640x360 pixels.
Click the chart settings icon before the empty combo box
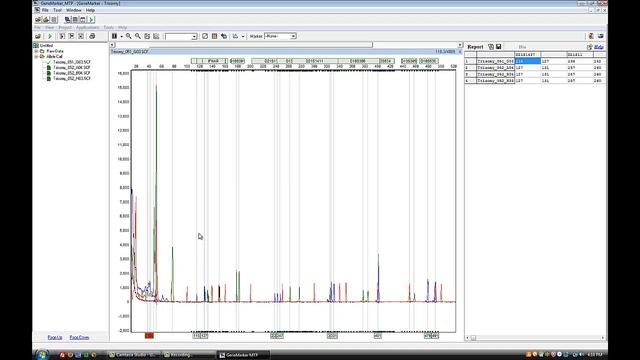click(x=156, y=36)
